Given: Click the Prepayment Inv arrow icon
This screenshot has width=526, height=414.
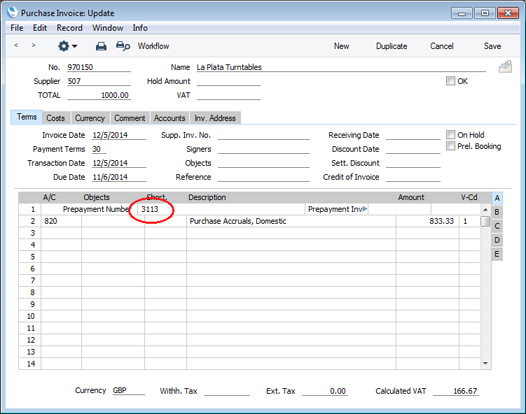Looking at the screenshot, I should click(365, 209).
